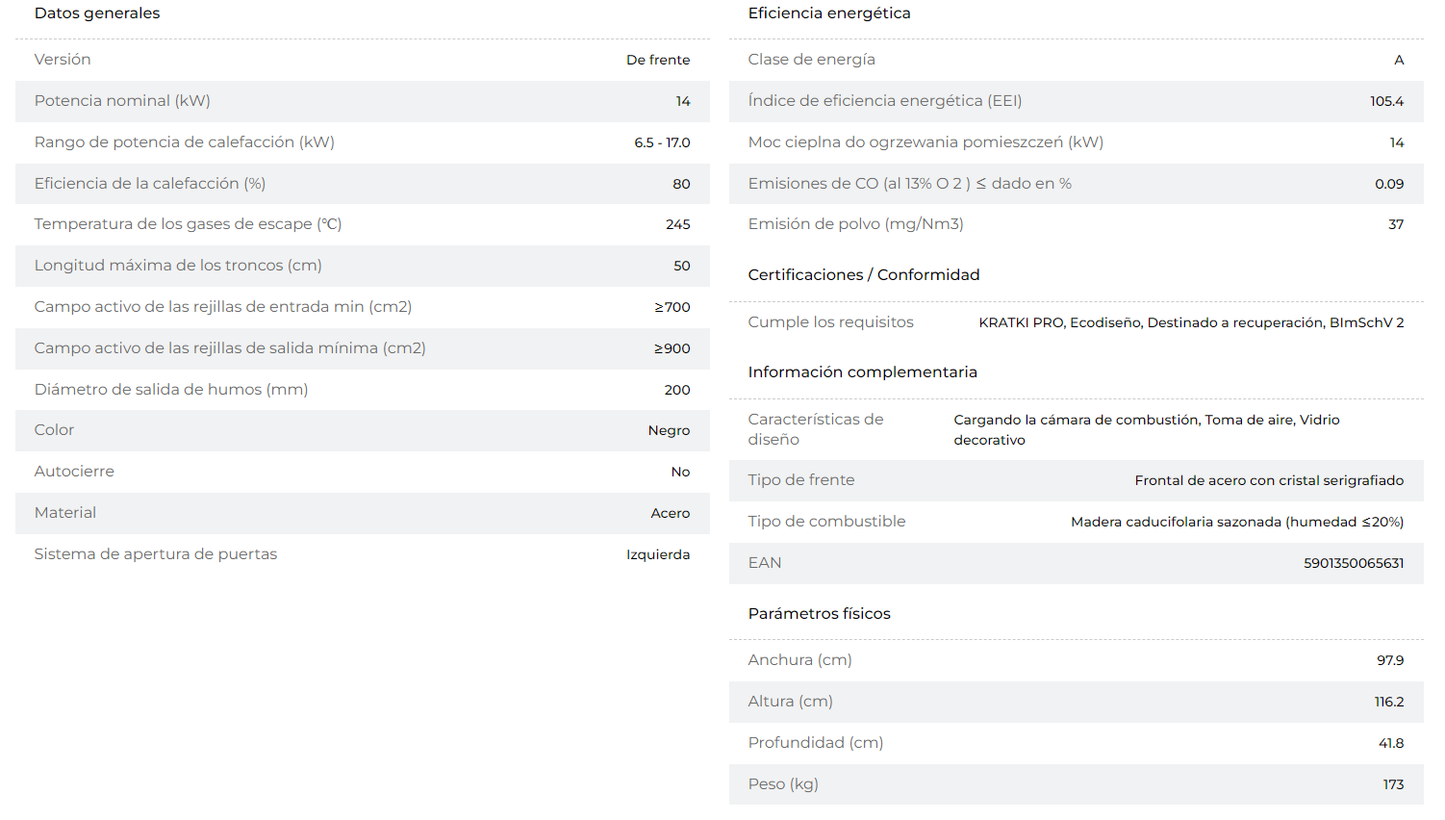This screenshot has width=1445, height=820.
Task: Click the Cumple los requisitos KRATKI PRO text
Action: point(1191,323)
